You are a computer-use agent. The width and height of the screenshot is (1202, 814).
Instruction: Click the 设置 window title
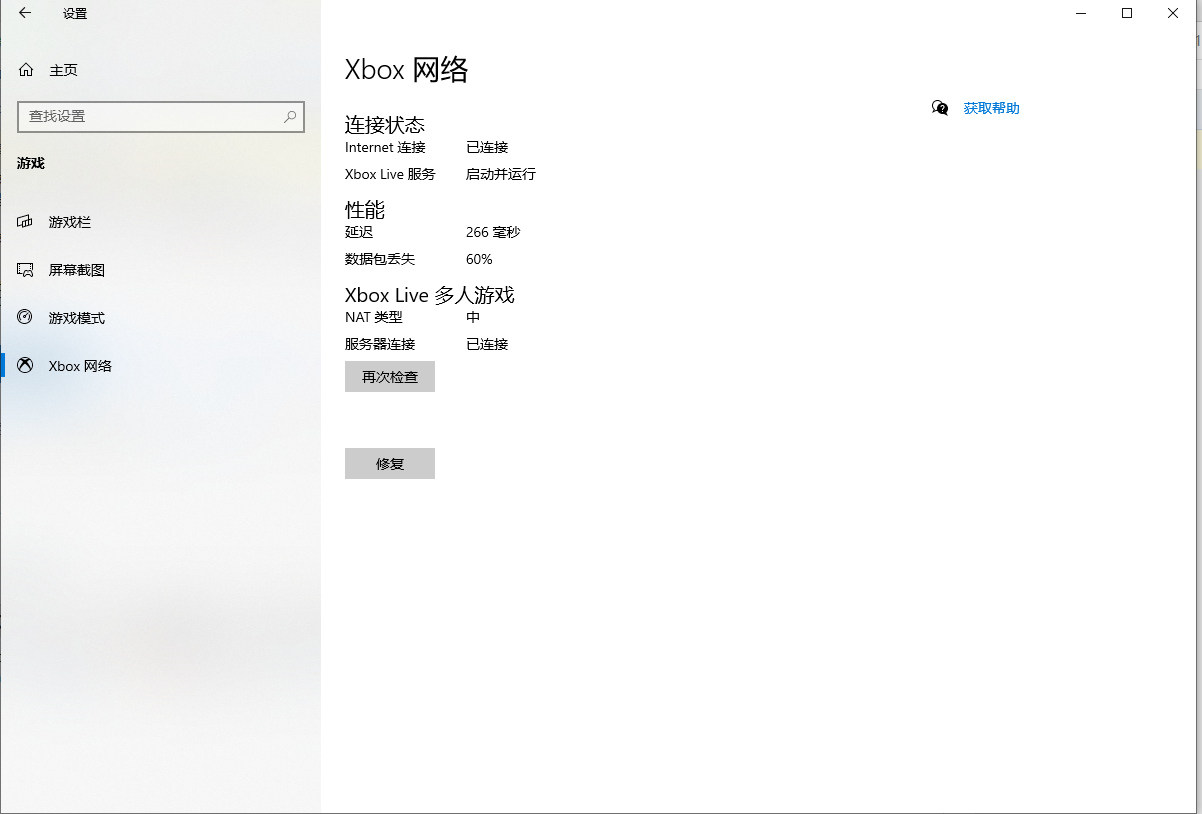tap(75, 14)
